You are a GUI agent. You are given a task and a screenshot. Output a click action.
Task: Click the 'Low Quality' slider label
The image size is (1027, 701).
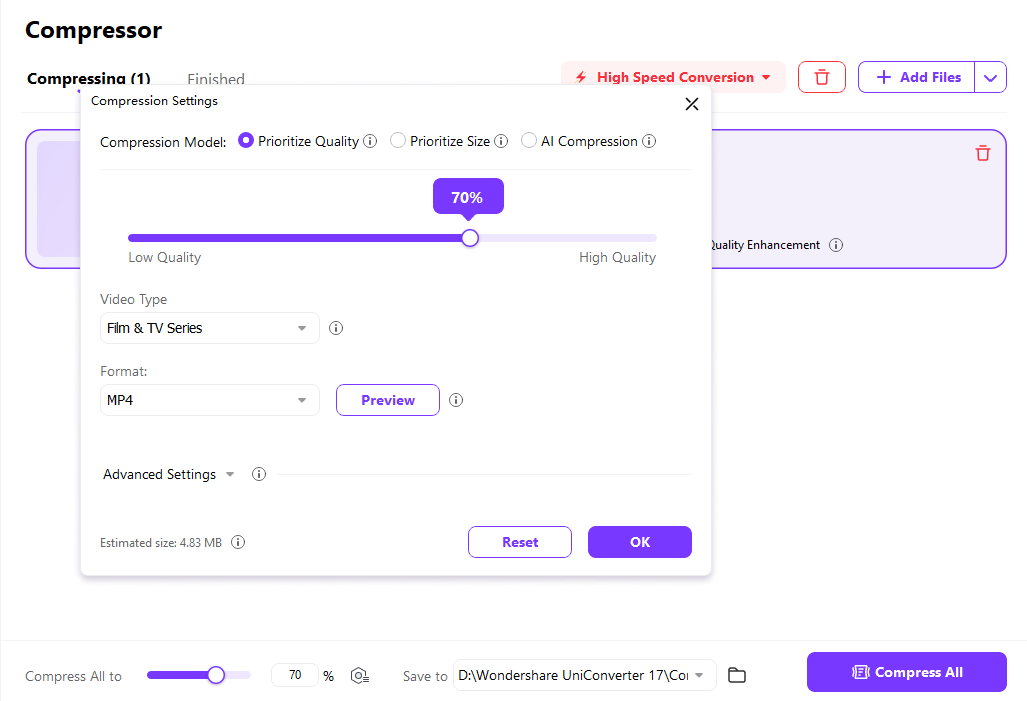[164, 257]
